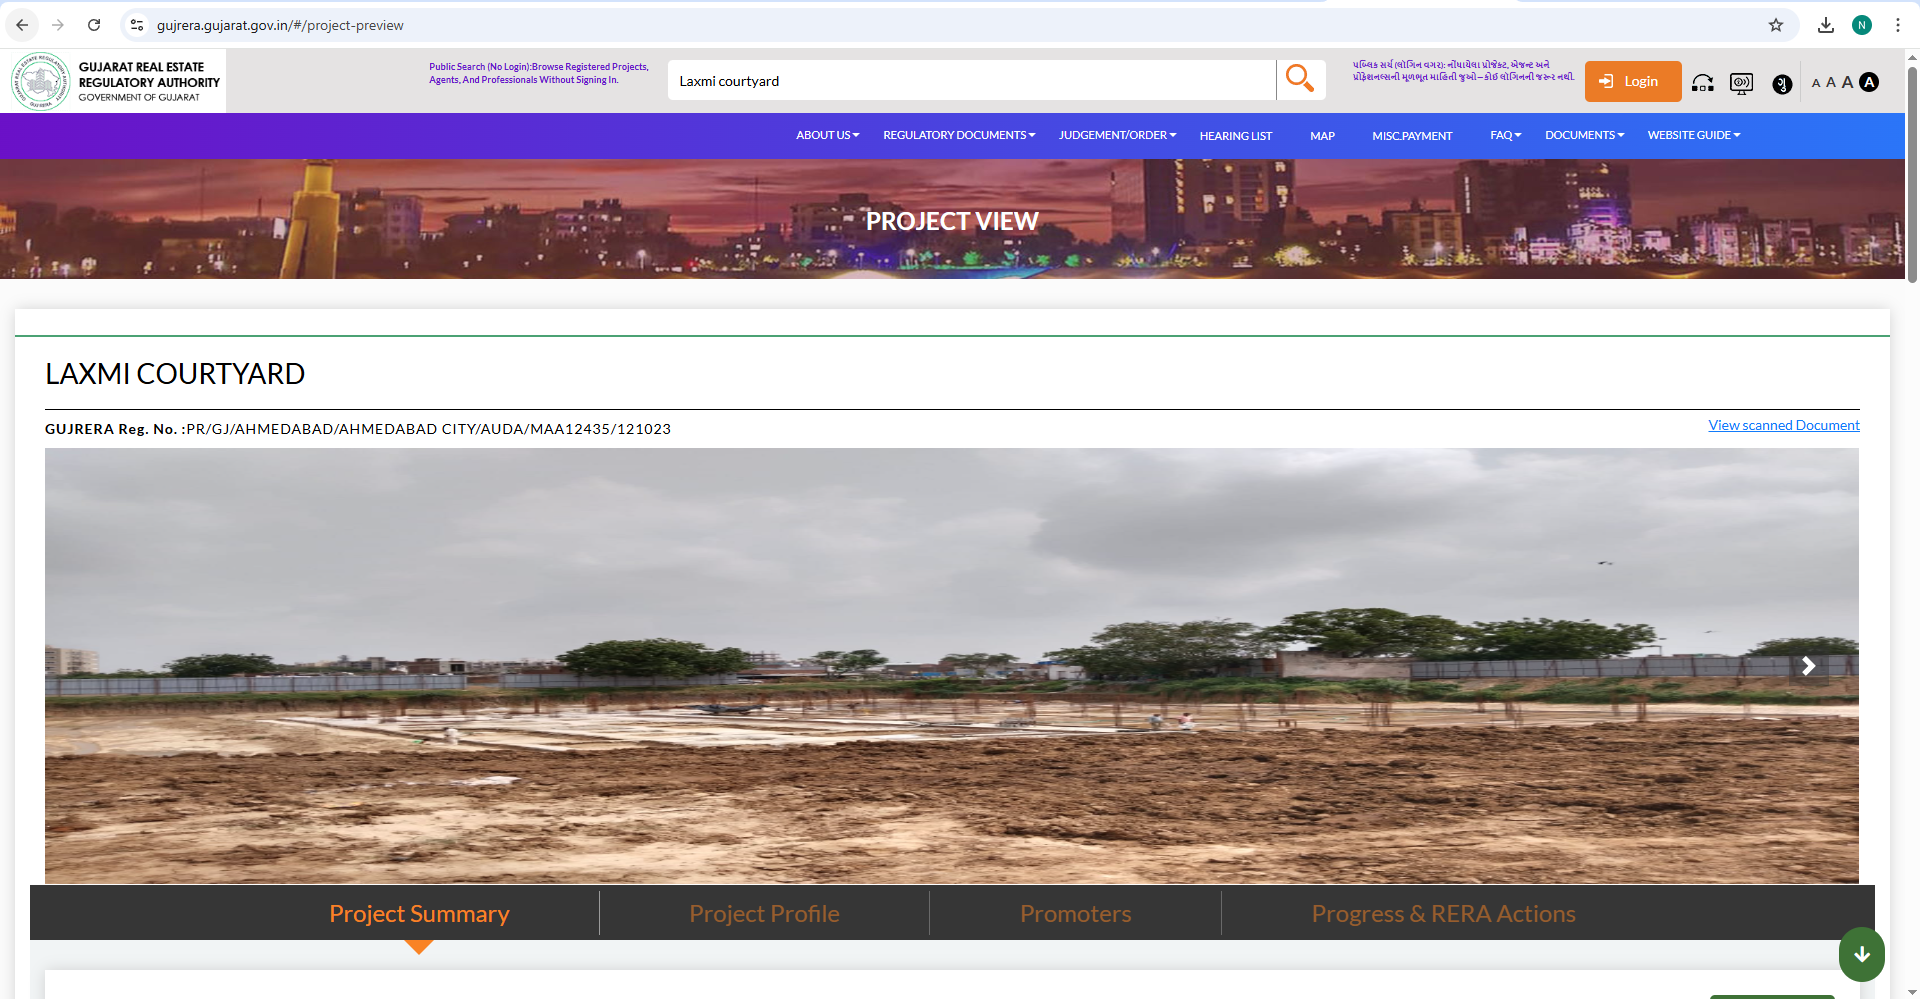Open the FAQ dropdown menu
The width and height of the screenshot is (1920, 999).
coord(1504,135)
